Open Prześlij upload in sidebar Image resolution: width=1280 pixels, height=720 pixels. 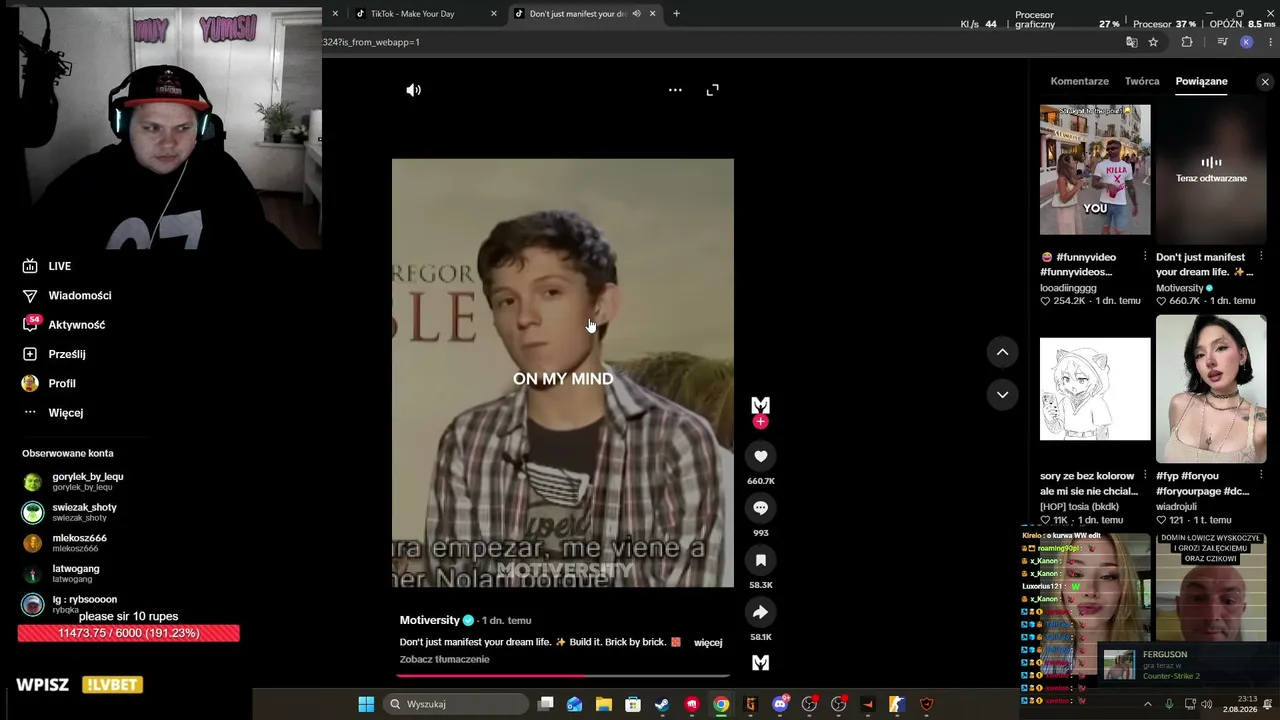(67, 354)
